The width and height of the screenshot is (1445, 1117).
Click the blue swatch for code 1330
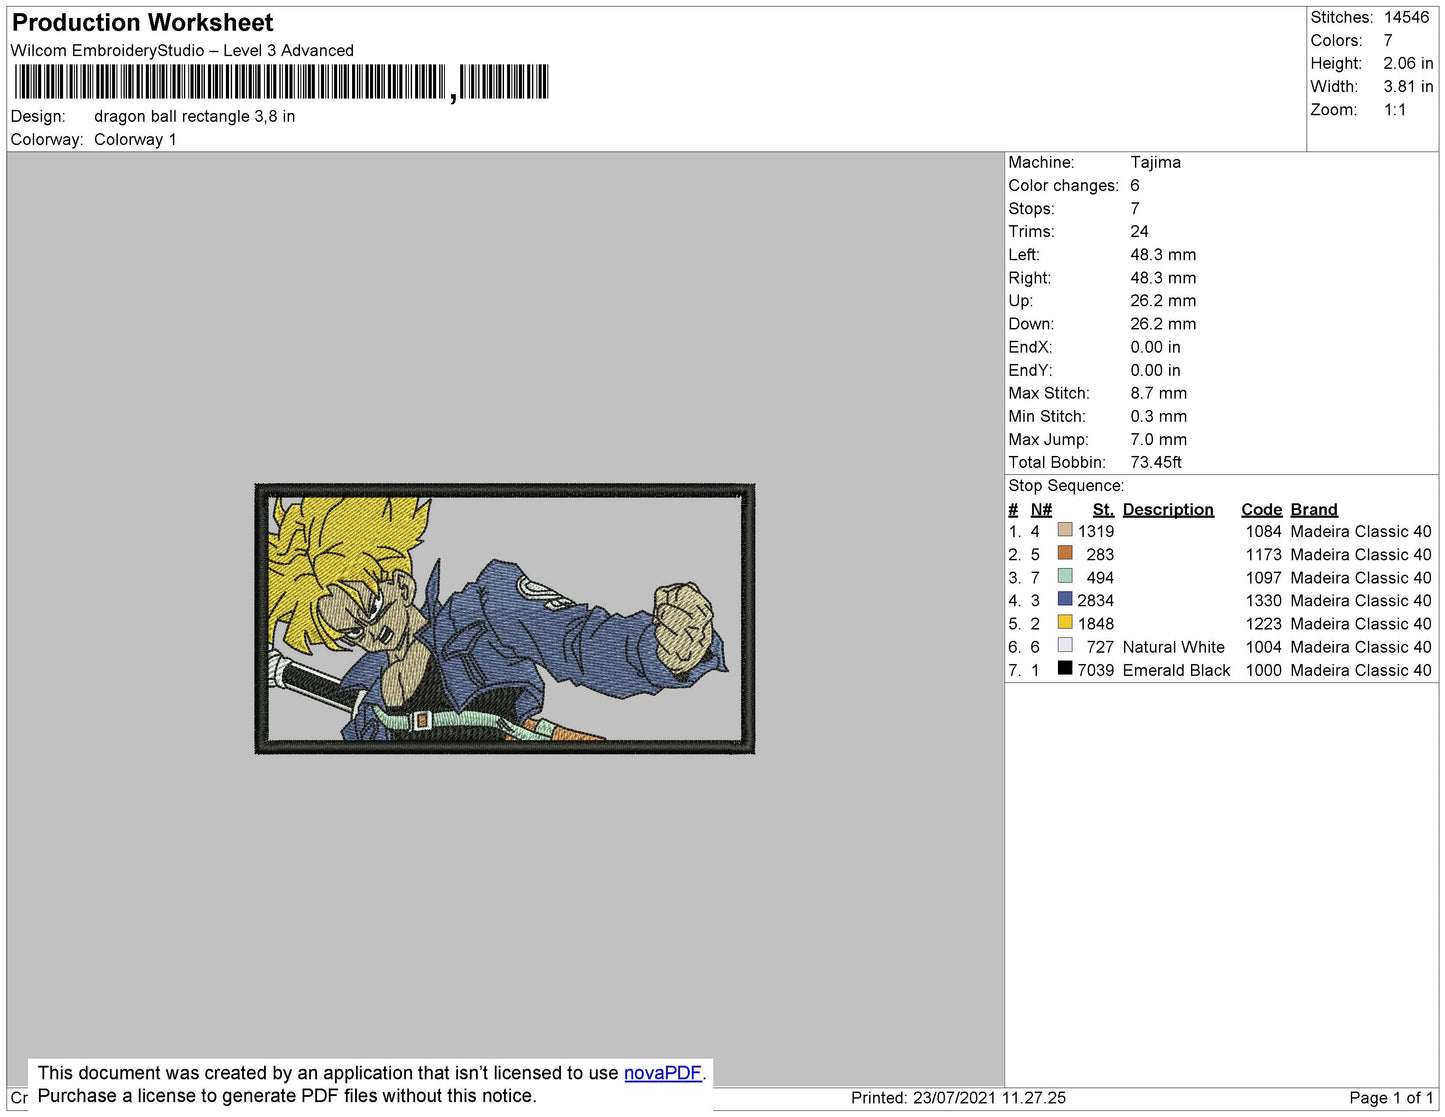coord(1065,599)
